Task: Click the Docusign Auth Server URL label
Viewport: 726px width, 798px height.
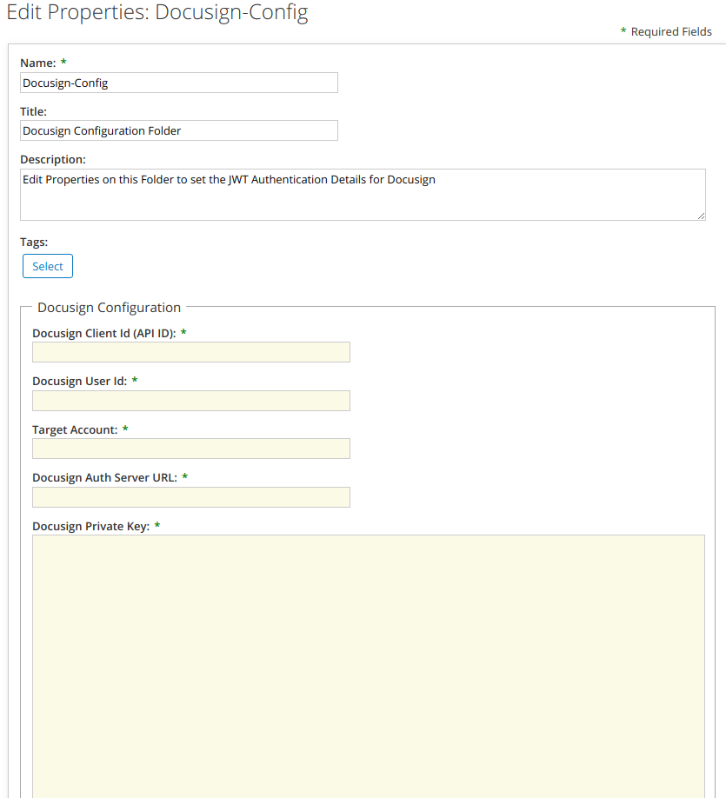Action: click(105, 477)
